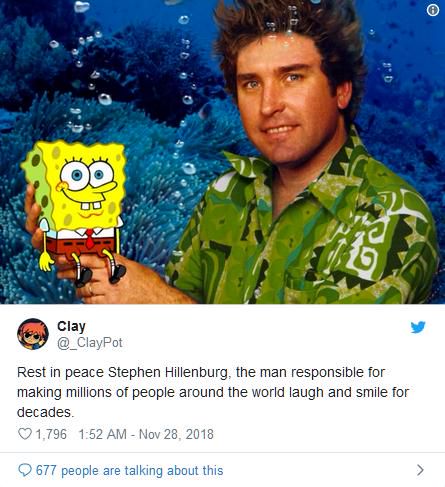Click the SpongeBob figure in the photo
Screen dimensions: 445x487
click(x=76, y=210)
